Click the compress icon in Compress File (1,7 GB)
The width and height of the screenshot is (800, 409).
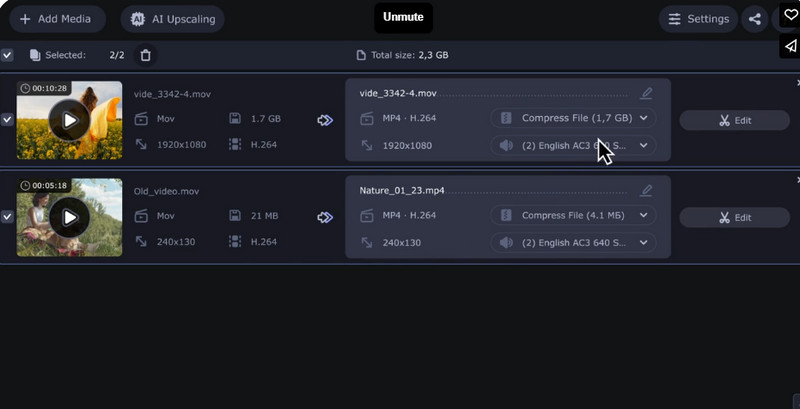click(x=506, y=118)
